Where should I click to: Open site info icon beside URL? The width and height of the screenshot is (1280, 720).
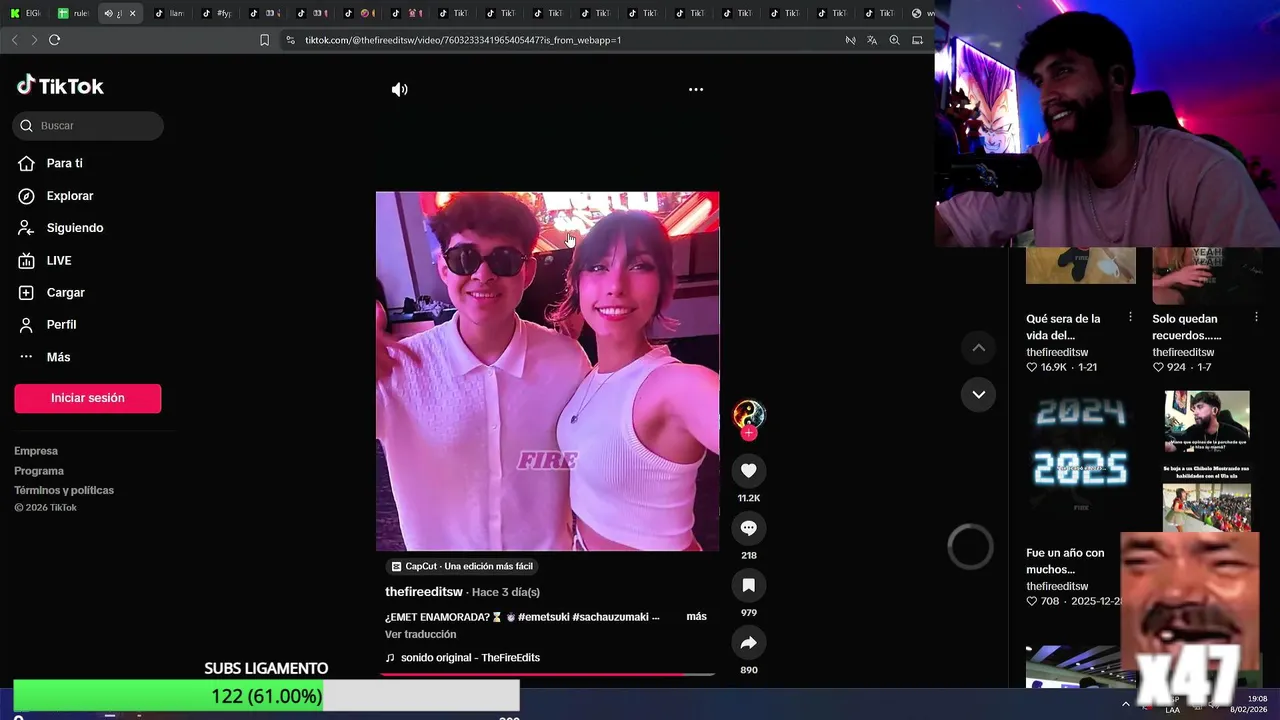pos(290,40)
